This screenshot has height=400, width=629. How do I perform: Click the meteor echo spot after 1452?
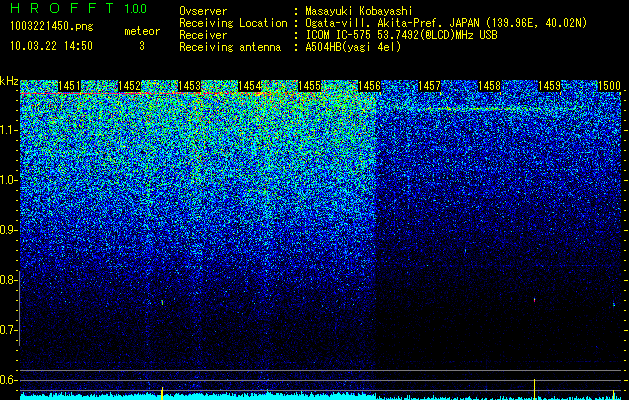pyautogui.click(x=162, y=302)
